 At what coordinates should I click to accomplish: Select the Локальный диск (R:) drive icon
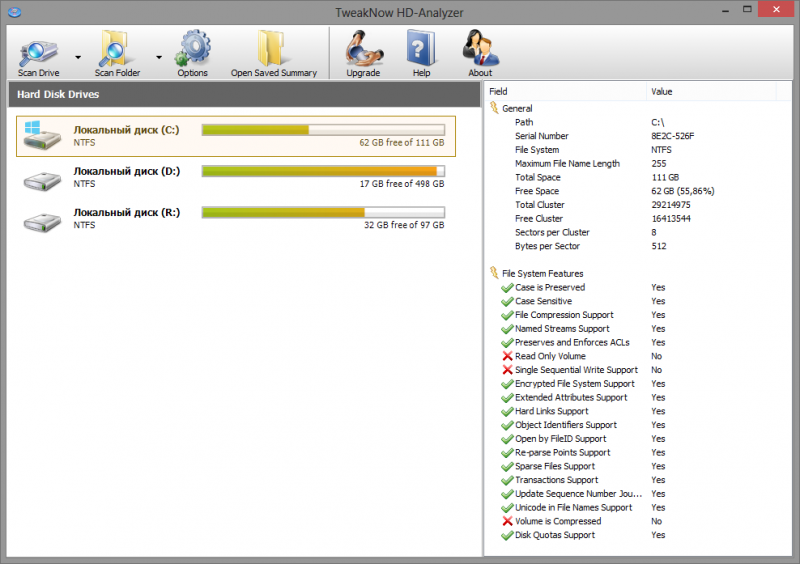coord(42,222)
